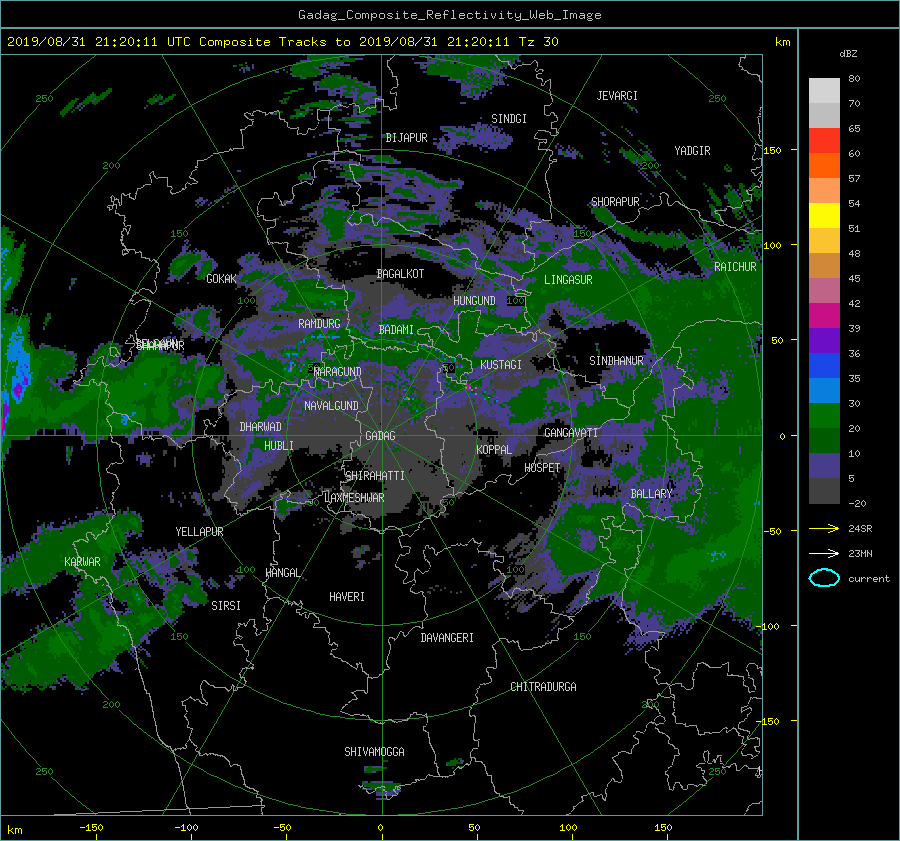Pick the bright yellow swatch between 54 and 51 dBZ
Screen dimensions: 900x841
[824, 216]
